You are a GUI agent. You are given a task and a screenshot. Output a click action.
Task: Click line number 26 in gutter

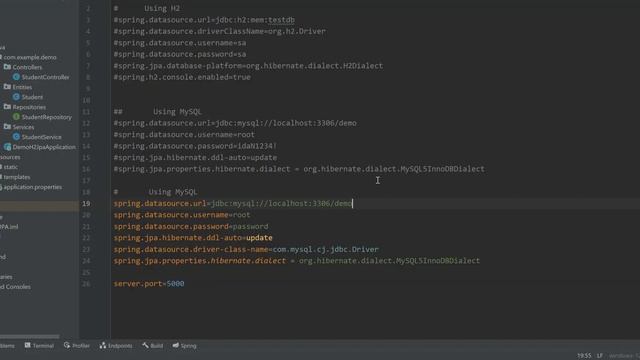(86, 283)
